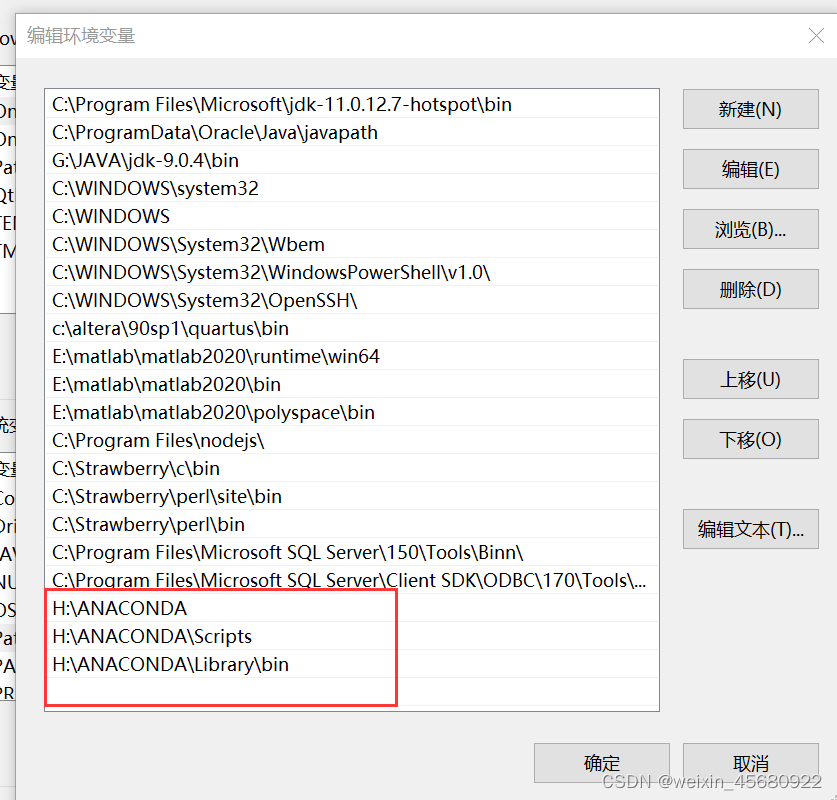The height and width of the screenshot is (800, 837).
Task: Click the 删除(D) delete button
Action: pyautogui.click(x=751, y=289)
